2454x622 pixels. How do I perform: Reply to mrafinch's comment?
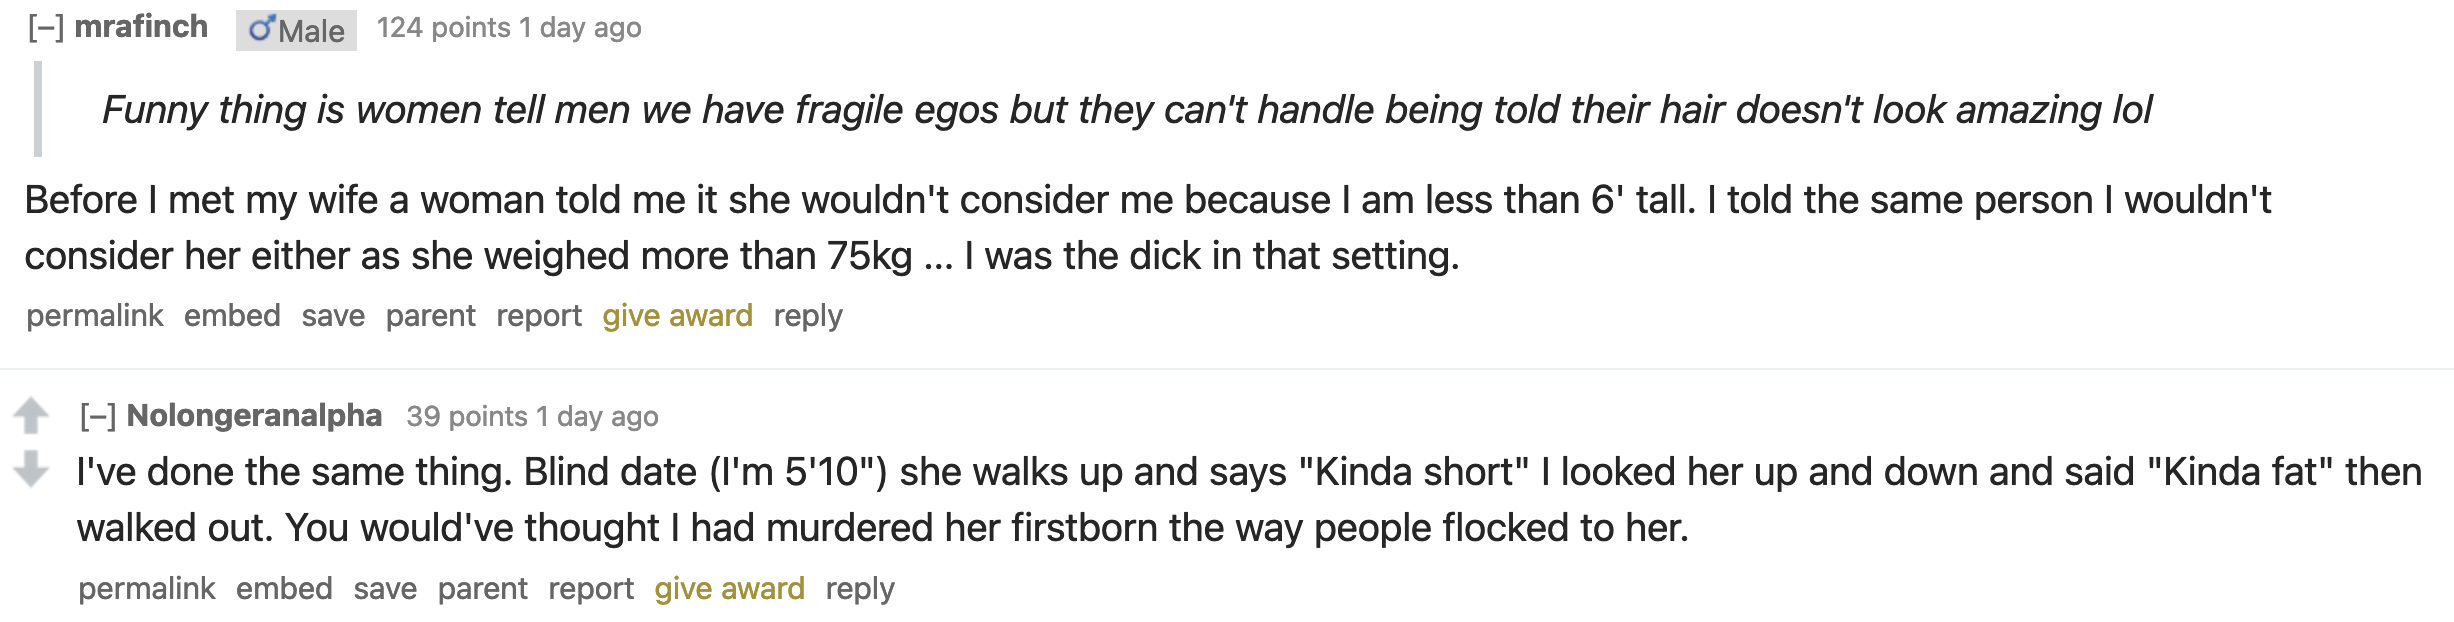(x=808, y=316)
